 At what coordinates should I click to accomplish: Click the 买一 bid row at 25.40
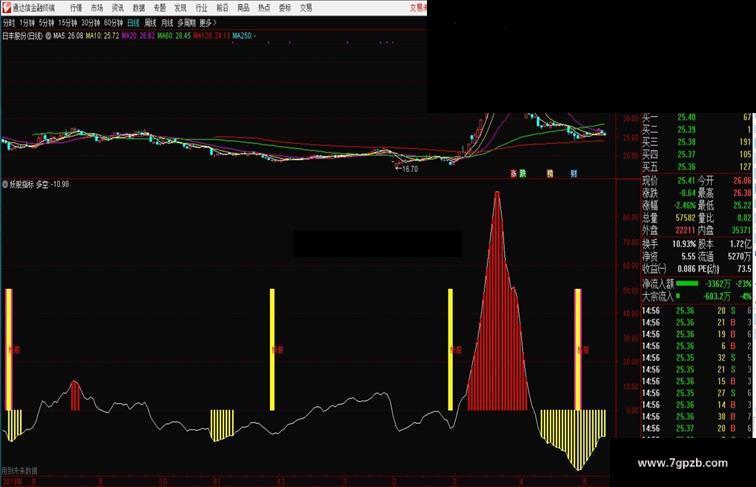[x=697, y=117]
